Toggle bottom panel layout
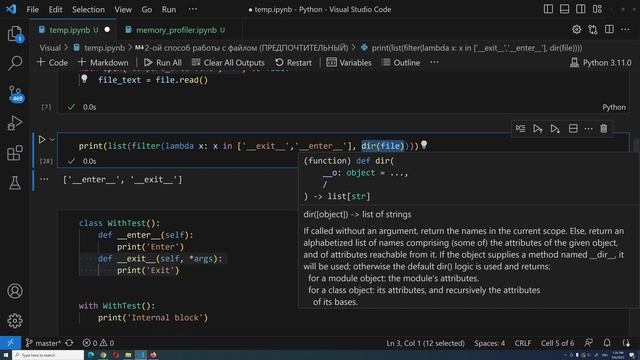 [564, 9]
